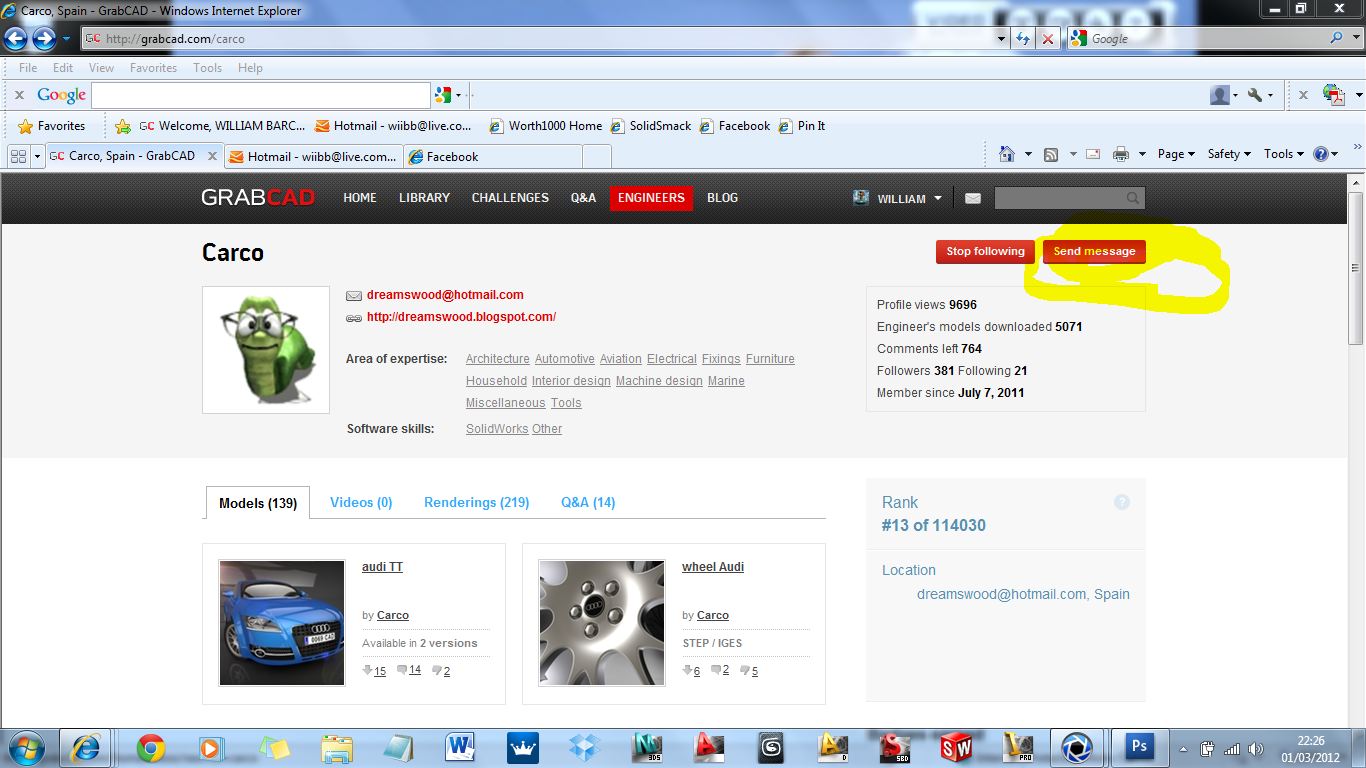This screenshot has height=768, width=1366.
Task: Click the Home house icon in command bar
Action: 1007,154
